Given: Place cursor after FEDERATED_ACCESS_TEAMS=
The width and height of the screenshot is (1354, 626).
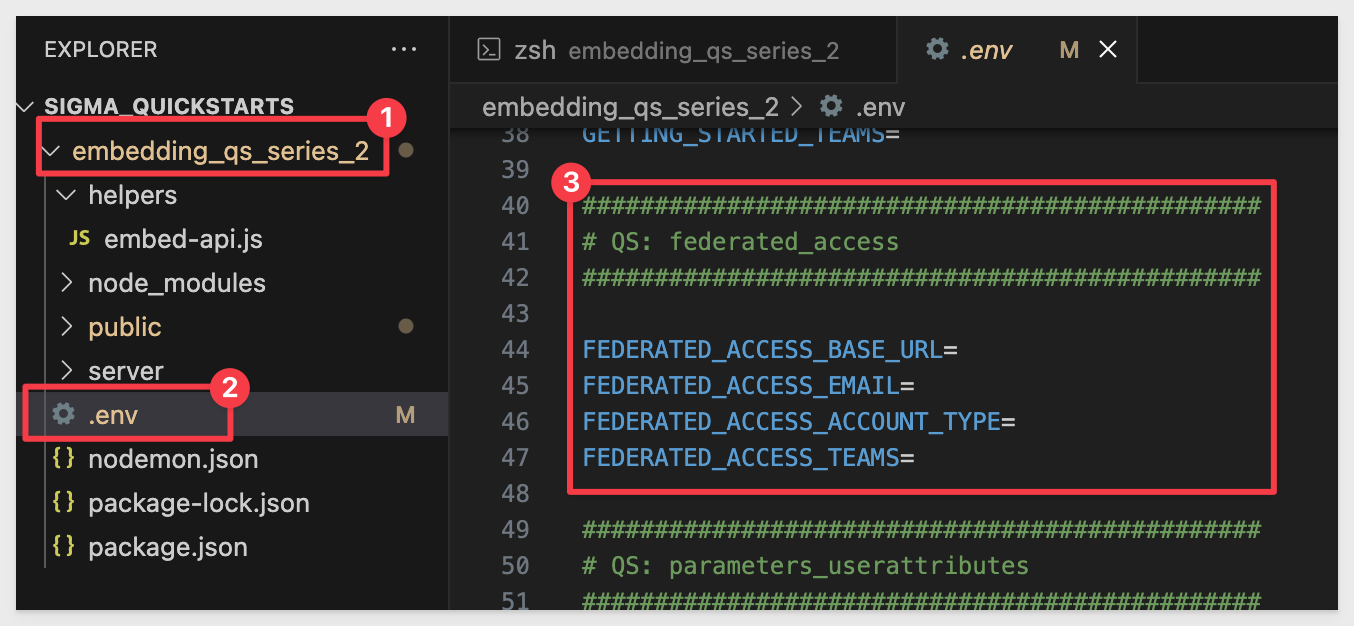Looking at the screenshot, I should (x=915, y=458).
